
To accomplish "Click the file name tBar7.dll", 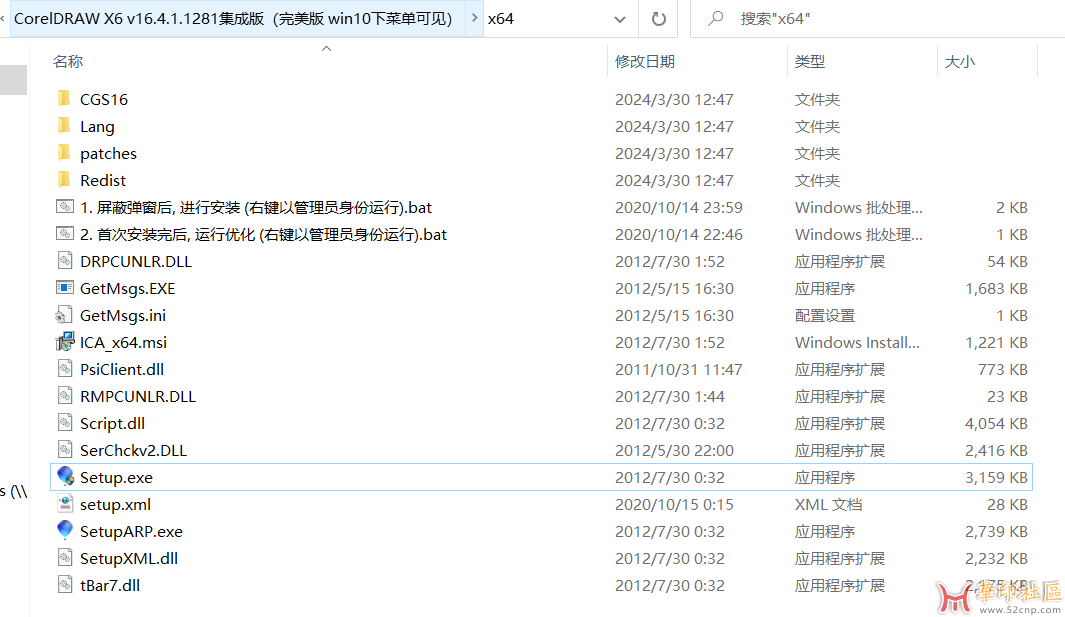I will [110, 585].
